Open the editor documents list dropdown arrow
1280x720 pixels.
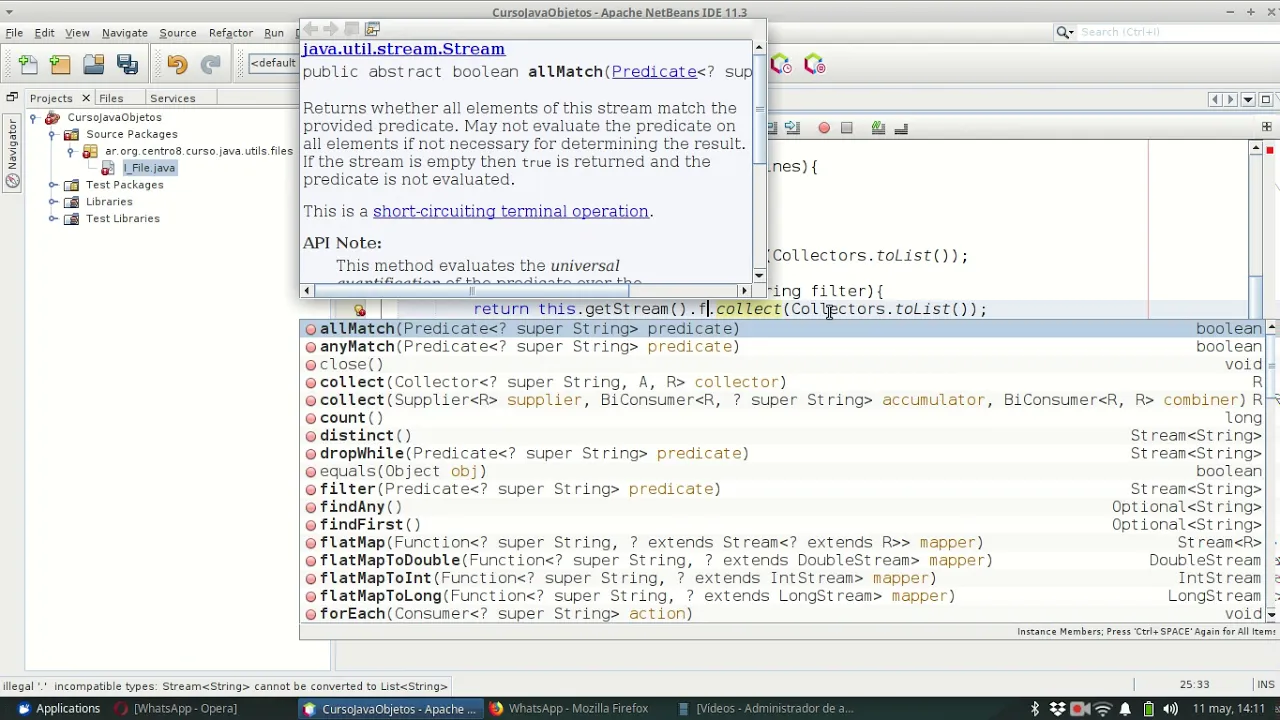click(1247, 99)
